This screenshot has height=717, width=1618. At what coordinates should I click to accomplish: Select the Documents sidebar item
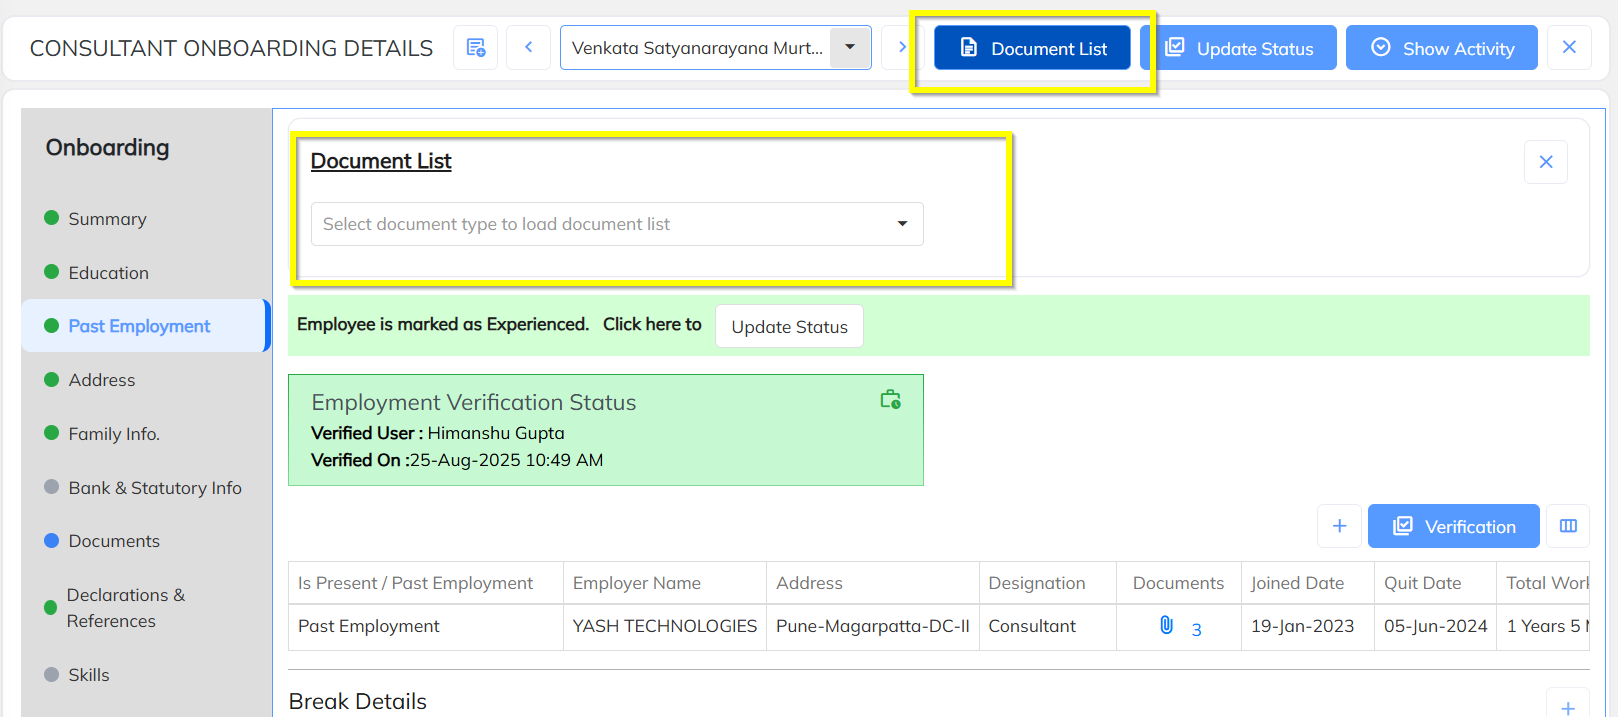114,541
